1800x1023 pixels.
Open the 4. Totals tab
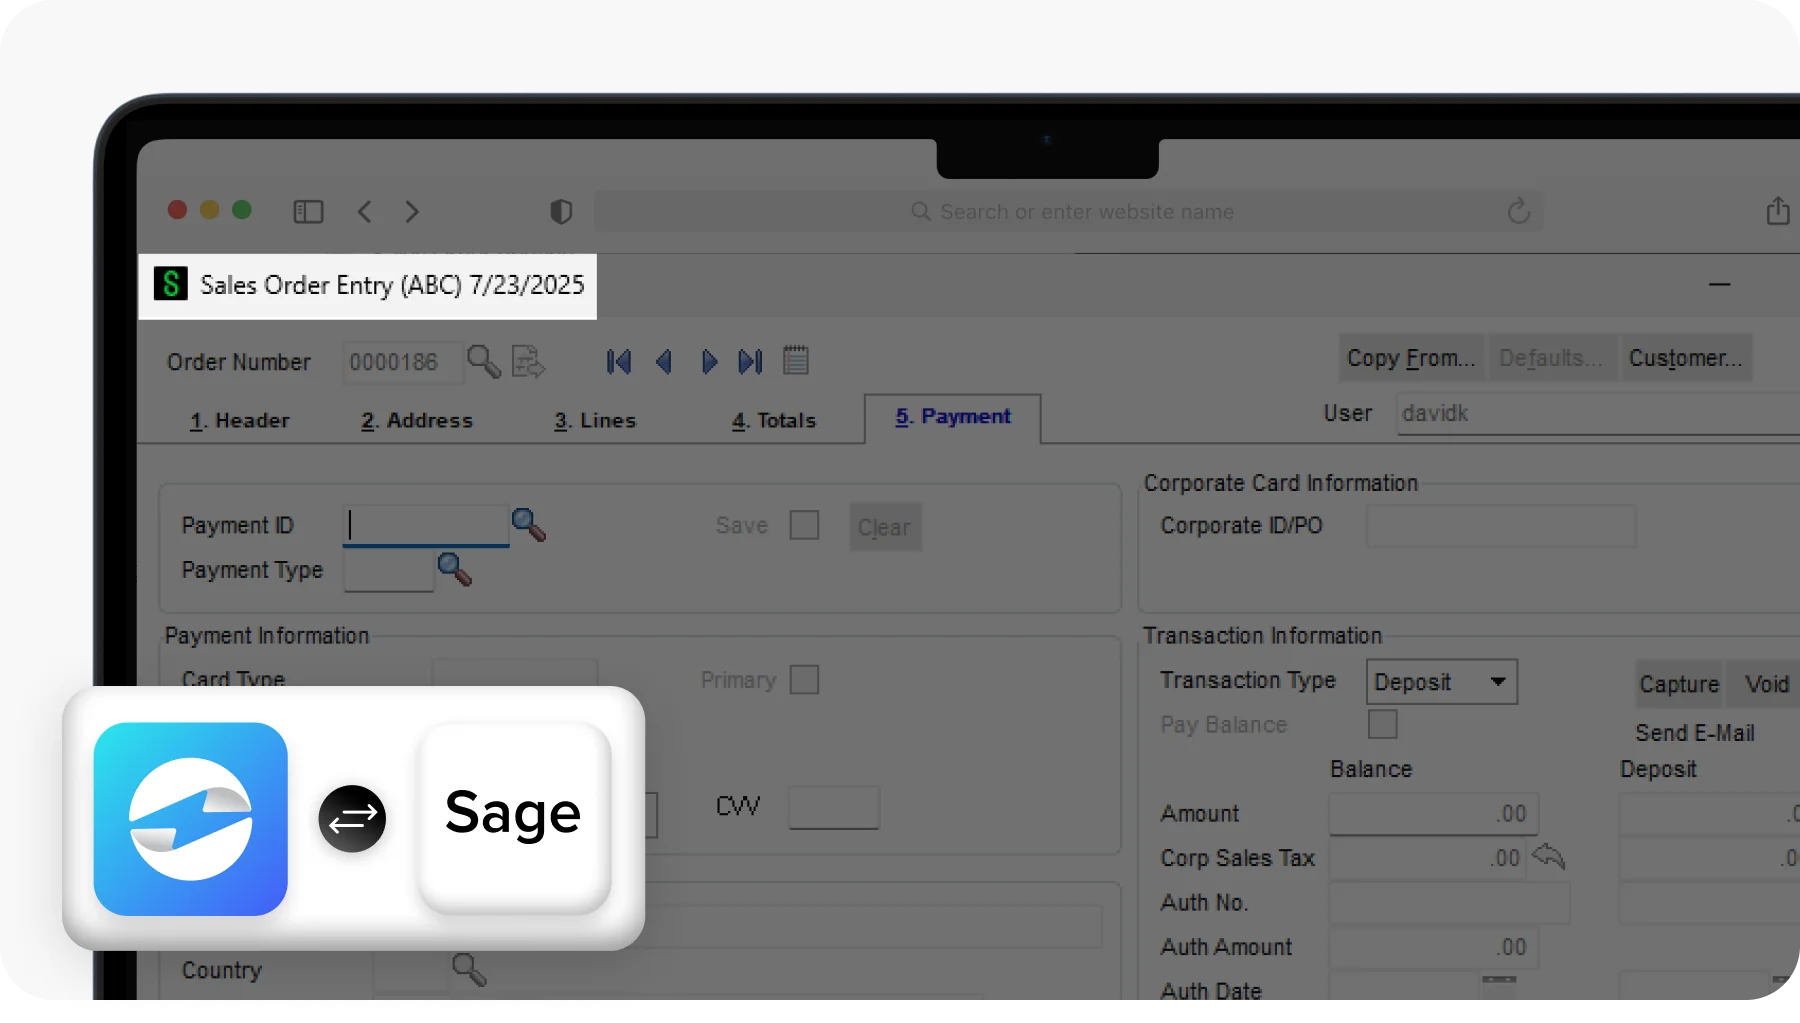(x=774, y=421)
